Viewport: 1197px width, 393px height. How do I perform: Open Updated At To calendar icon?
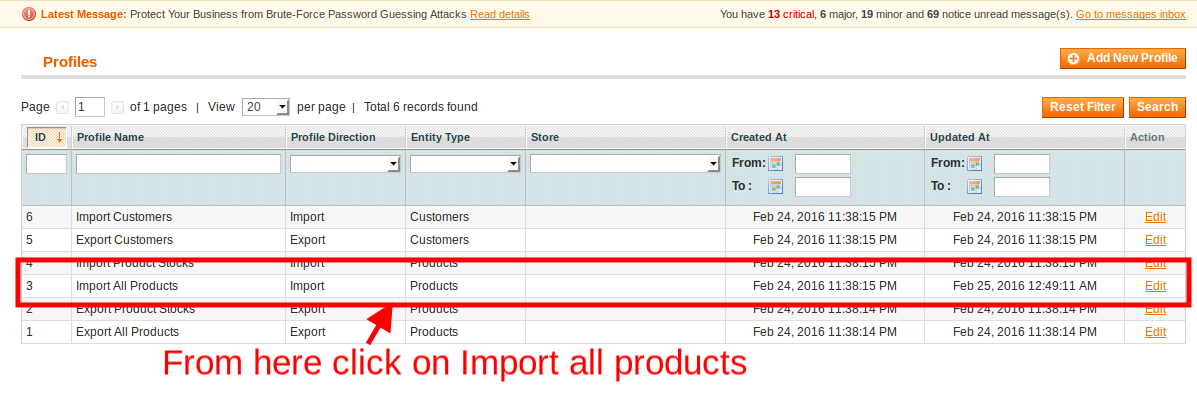coord(975,186)
